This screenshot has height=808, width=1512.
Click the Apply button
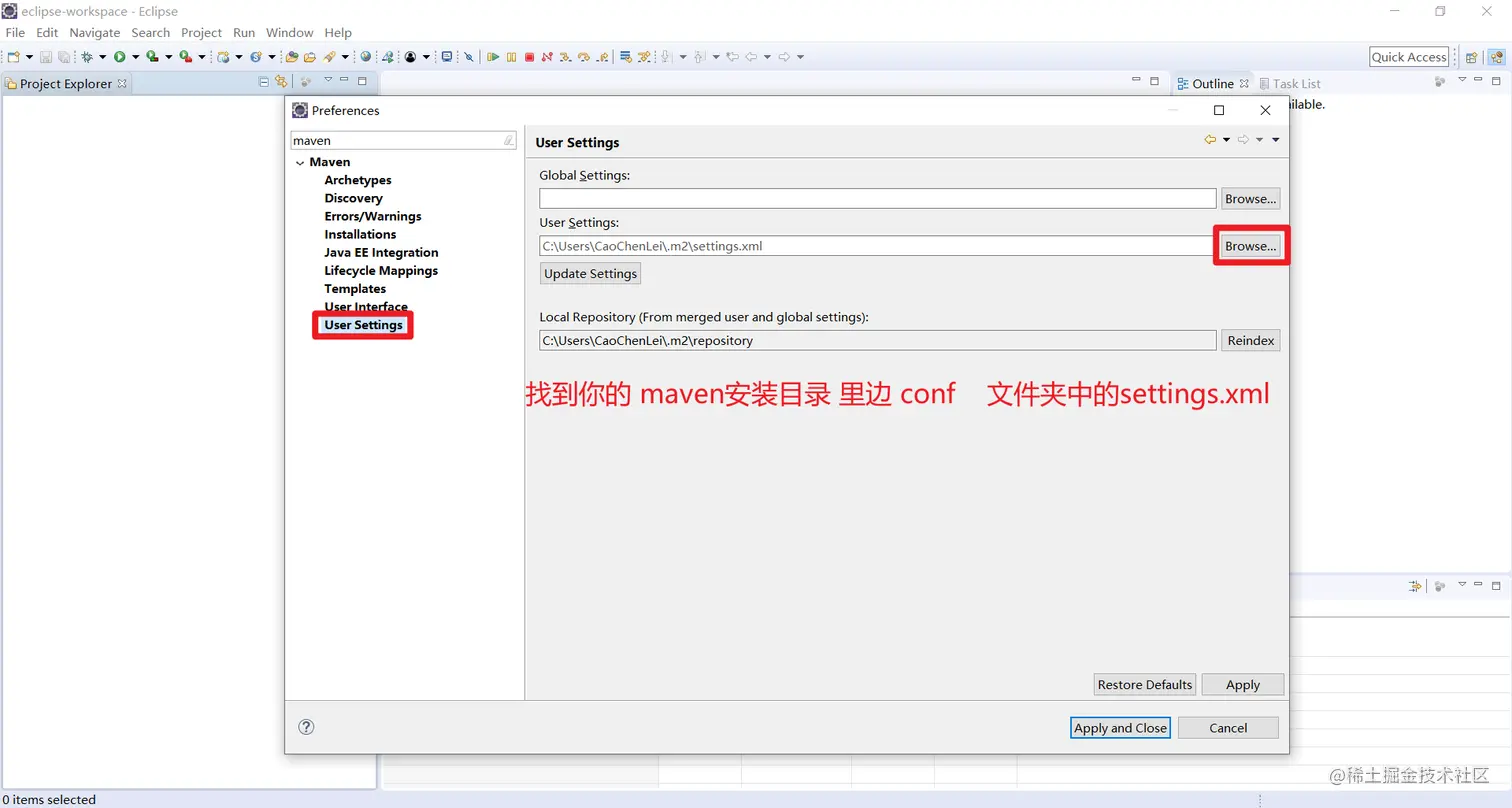(x=1243, y=685)
